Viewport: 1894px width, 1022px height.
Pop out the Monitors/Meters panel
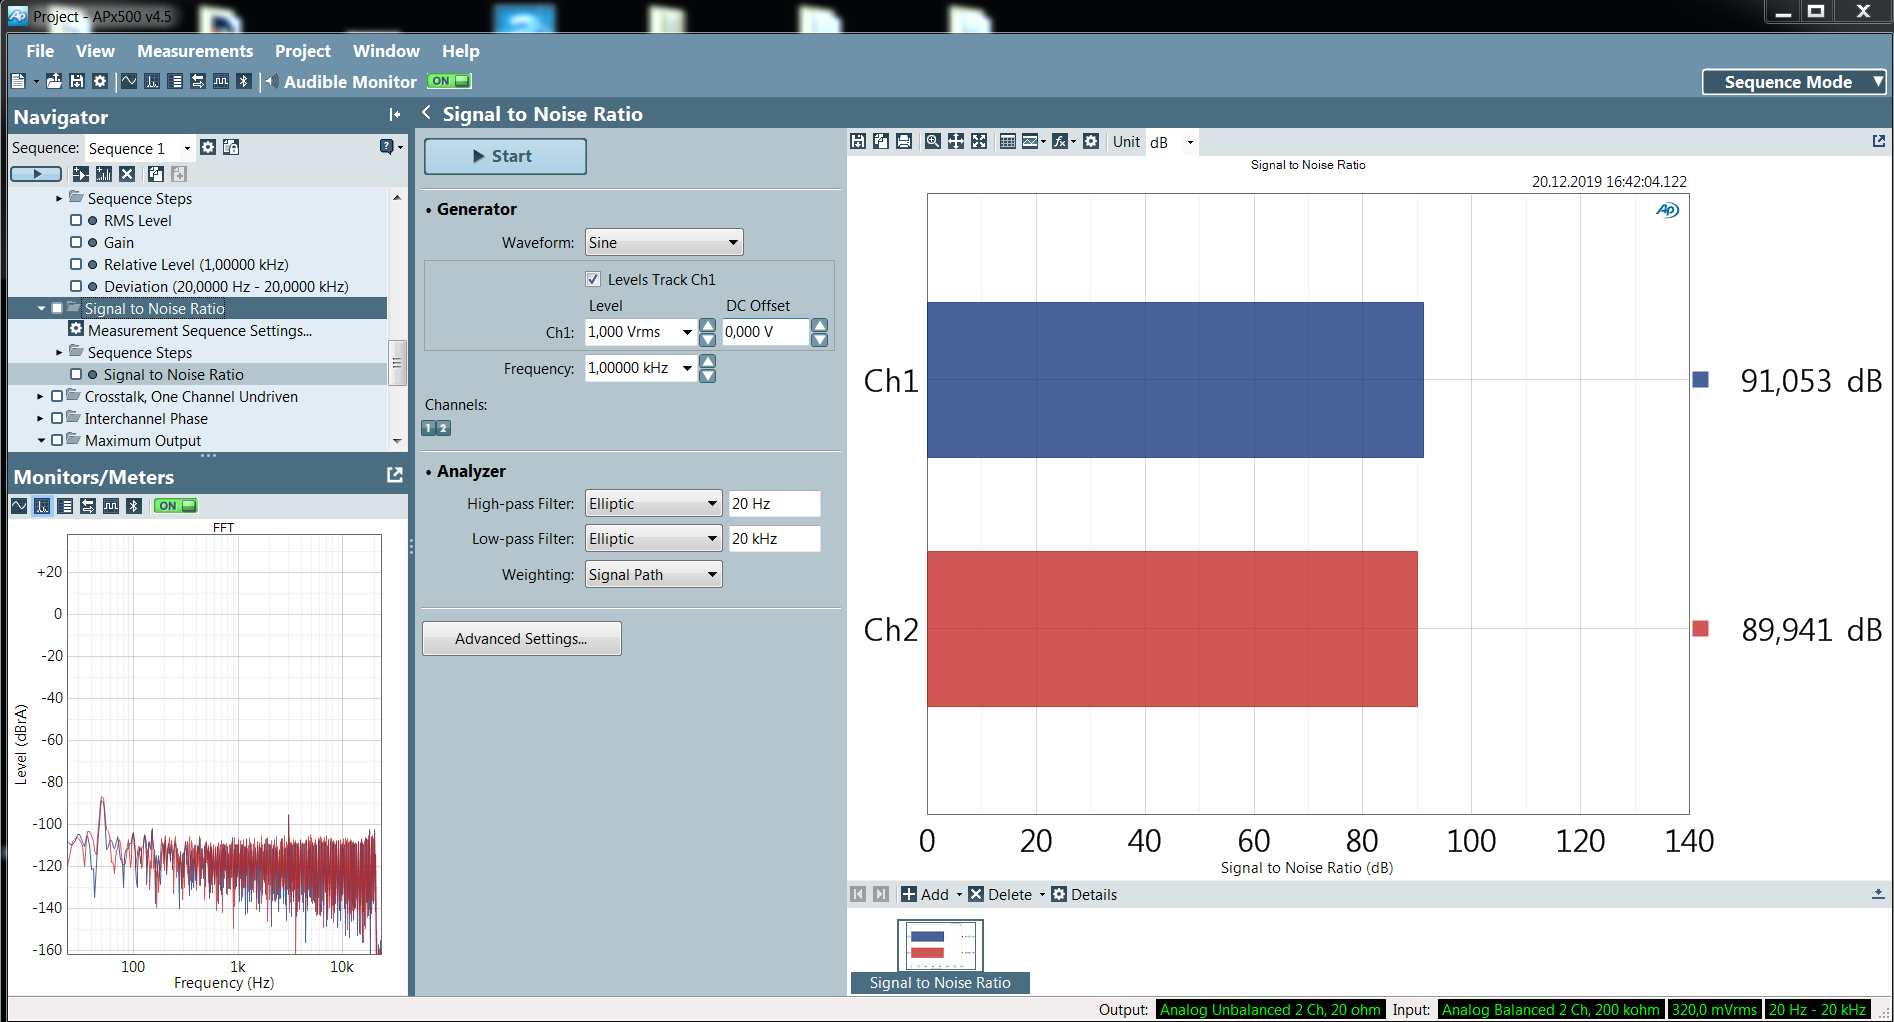click(395, 476)
